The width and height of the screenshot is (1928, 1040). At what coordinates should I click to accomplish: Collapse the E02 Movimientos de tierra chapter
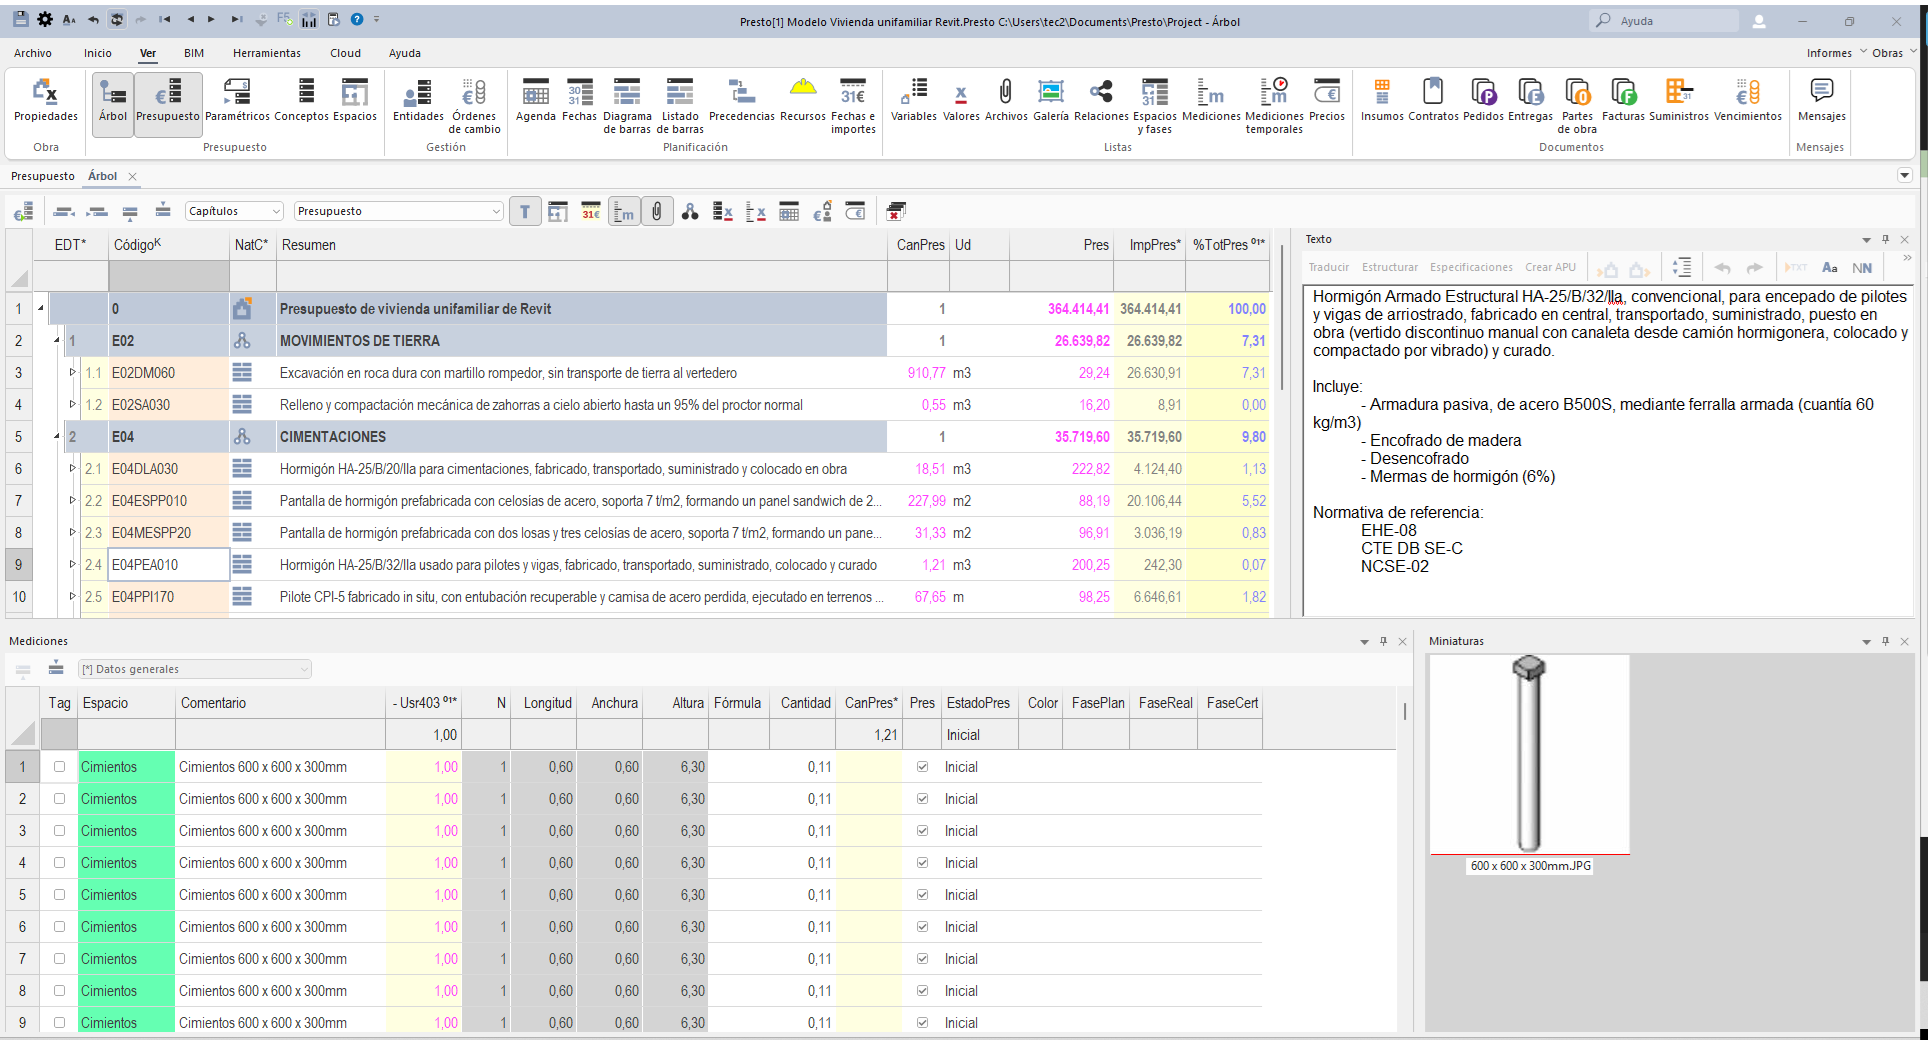[57, 341]
